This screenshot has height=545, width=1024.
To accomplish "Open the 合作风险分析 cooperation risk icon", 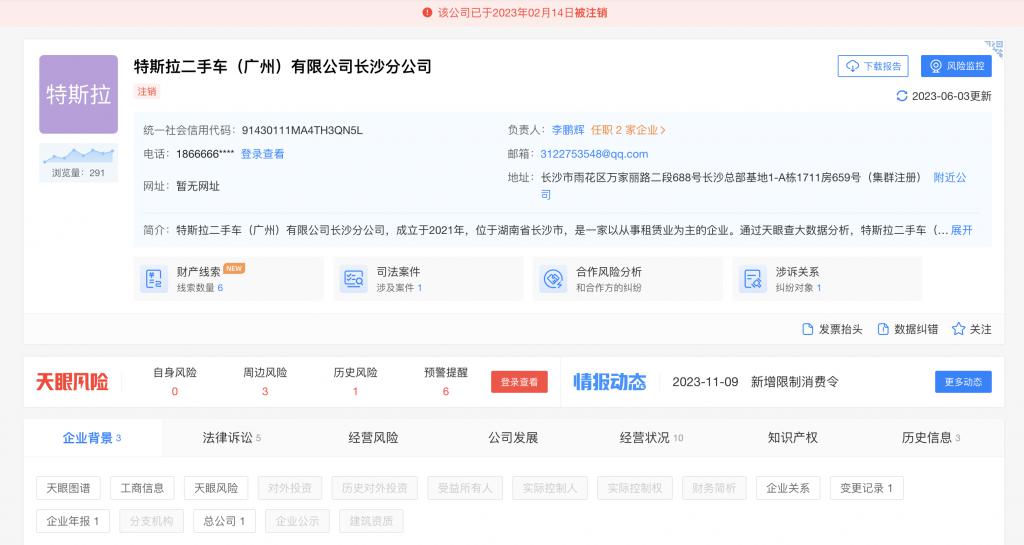I will coord(553,279).
